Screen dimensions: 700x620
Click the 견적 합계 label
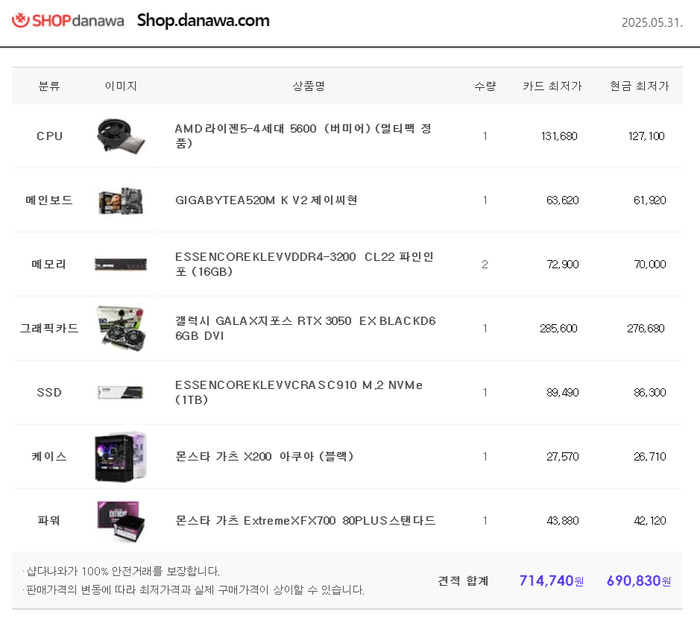pos(463,581)
